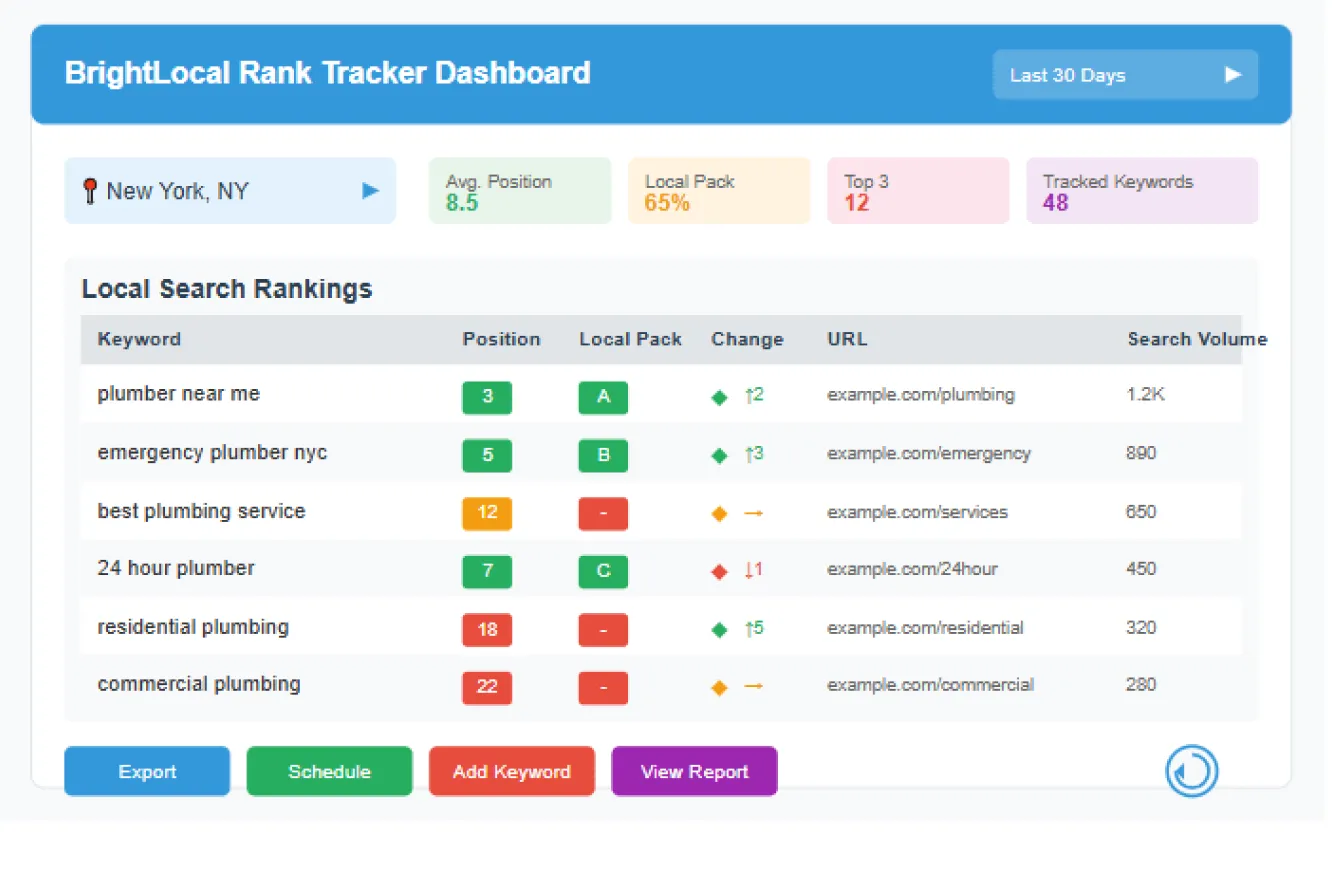Screen dimensions: 1332x873
Task: Click the example.com/emergency link
Action: pyautogui.click(x=928, y=453)
